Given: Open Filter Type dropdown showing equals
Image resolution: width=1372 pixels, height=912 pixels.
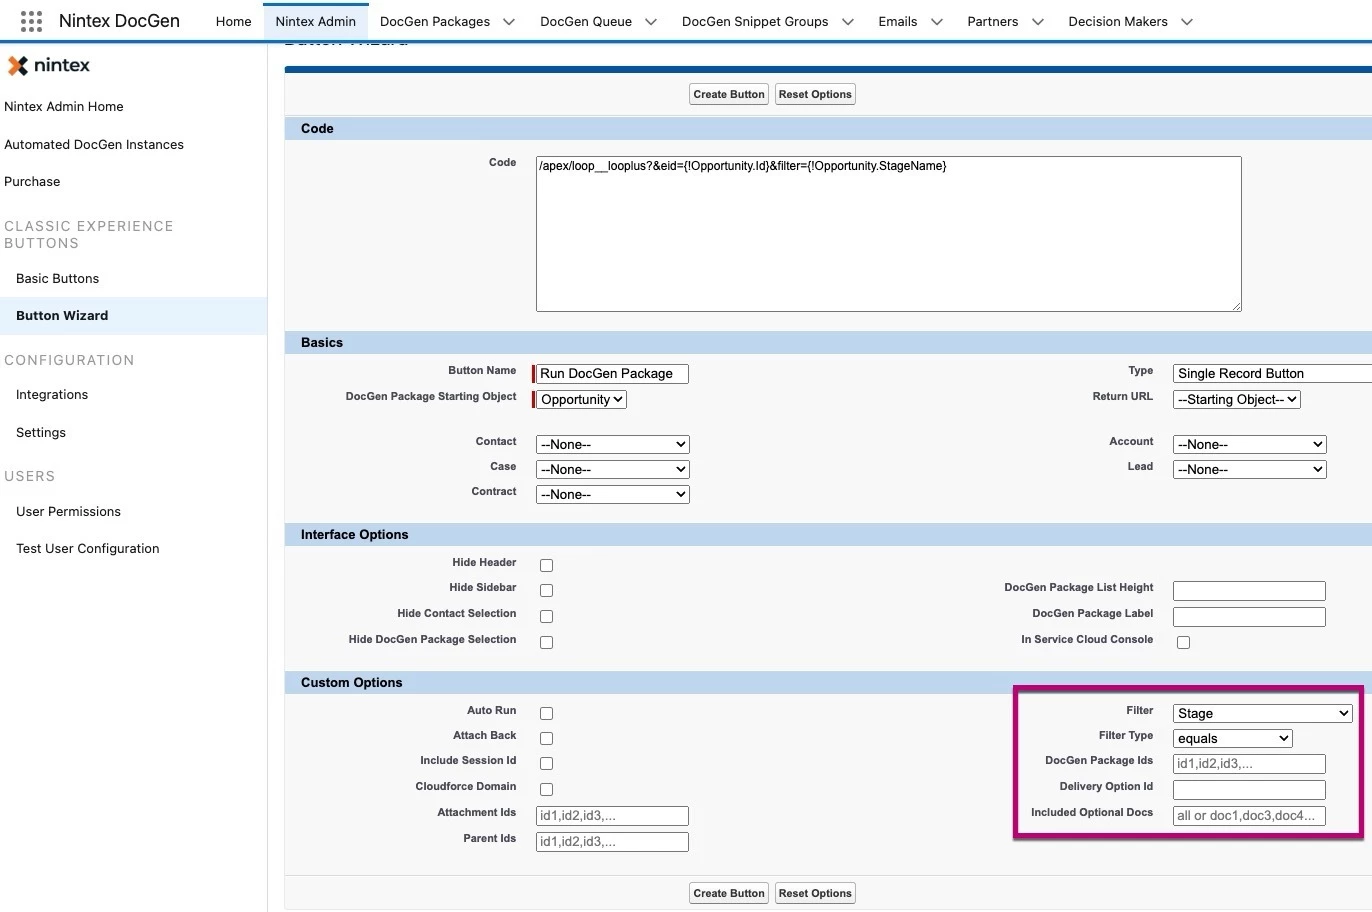Looking at the screenshot, I should (1232, 738).
